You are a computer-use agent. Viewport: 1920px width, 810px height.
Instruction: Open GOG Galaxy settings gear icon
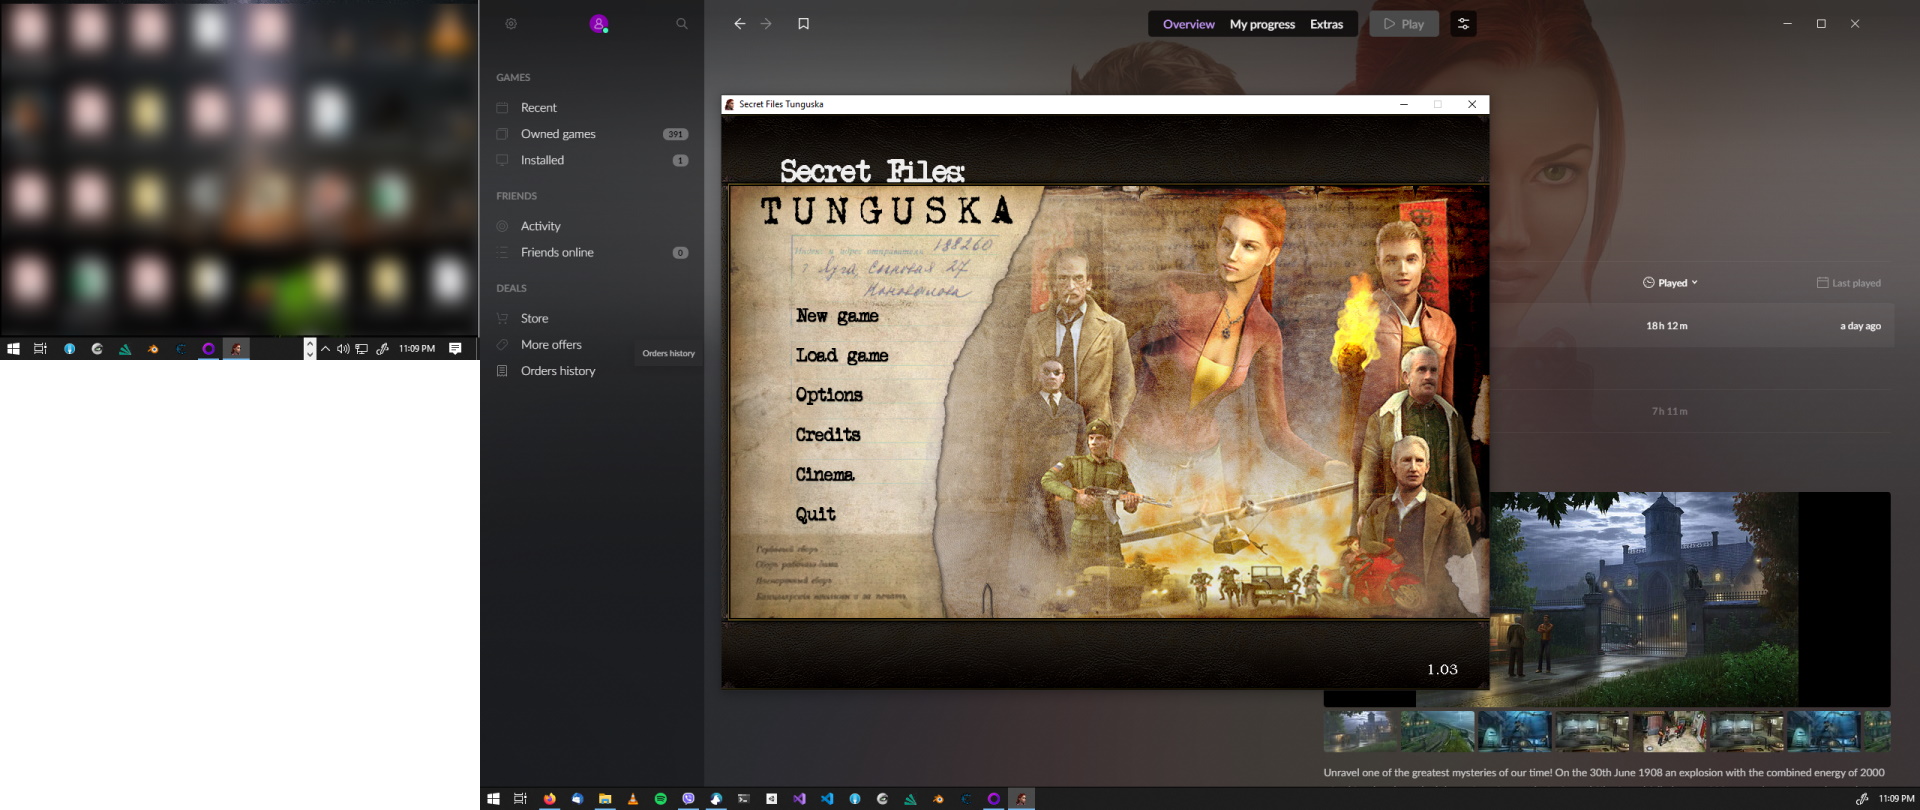pos(511,23)
